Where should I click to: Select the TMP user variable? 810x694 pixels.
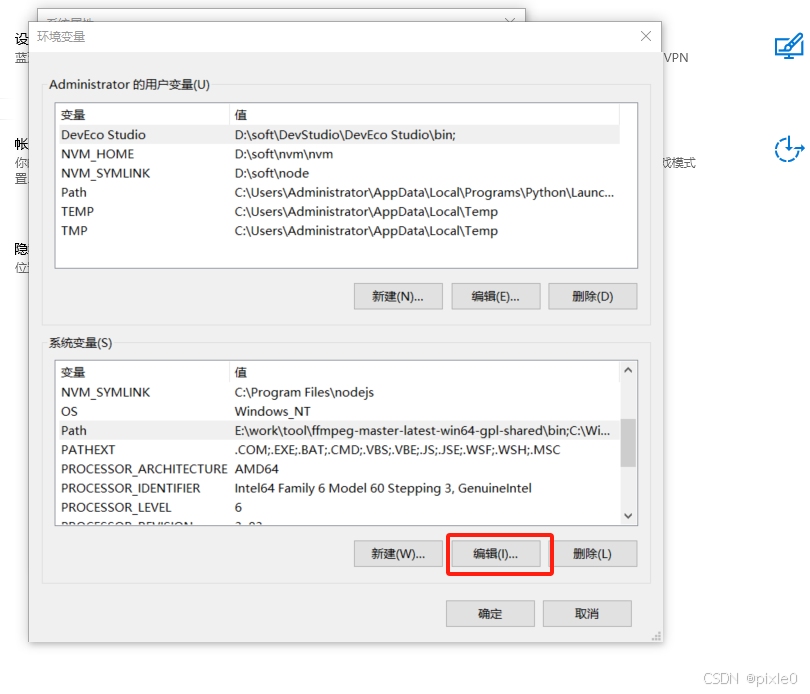click(339, 230)
